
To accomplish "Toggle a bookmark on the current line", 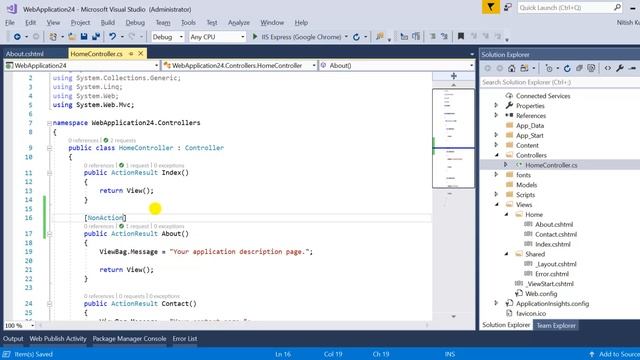I will 461,37.
